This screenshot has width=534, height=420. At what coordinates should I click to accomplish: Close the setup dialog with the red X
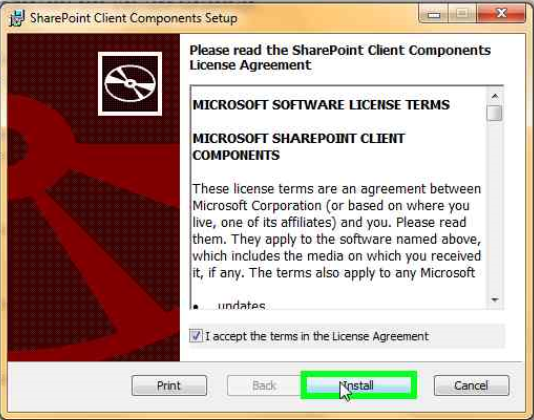pos(501,14)
